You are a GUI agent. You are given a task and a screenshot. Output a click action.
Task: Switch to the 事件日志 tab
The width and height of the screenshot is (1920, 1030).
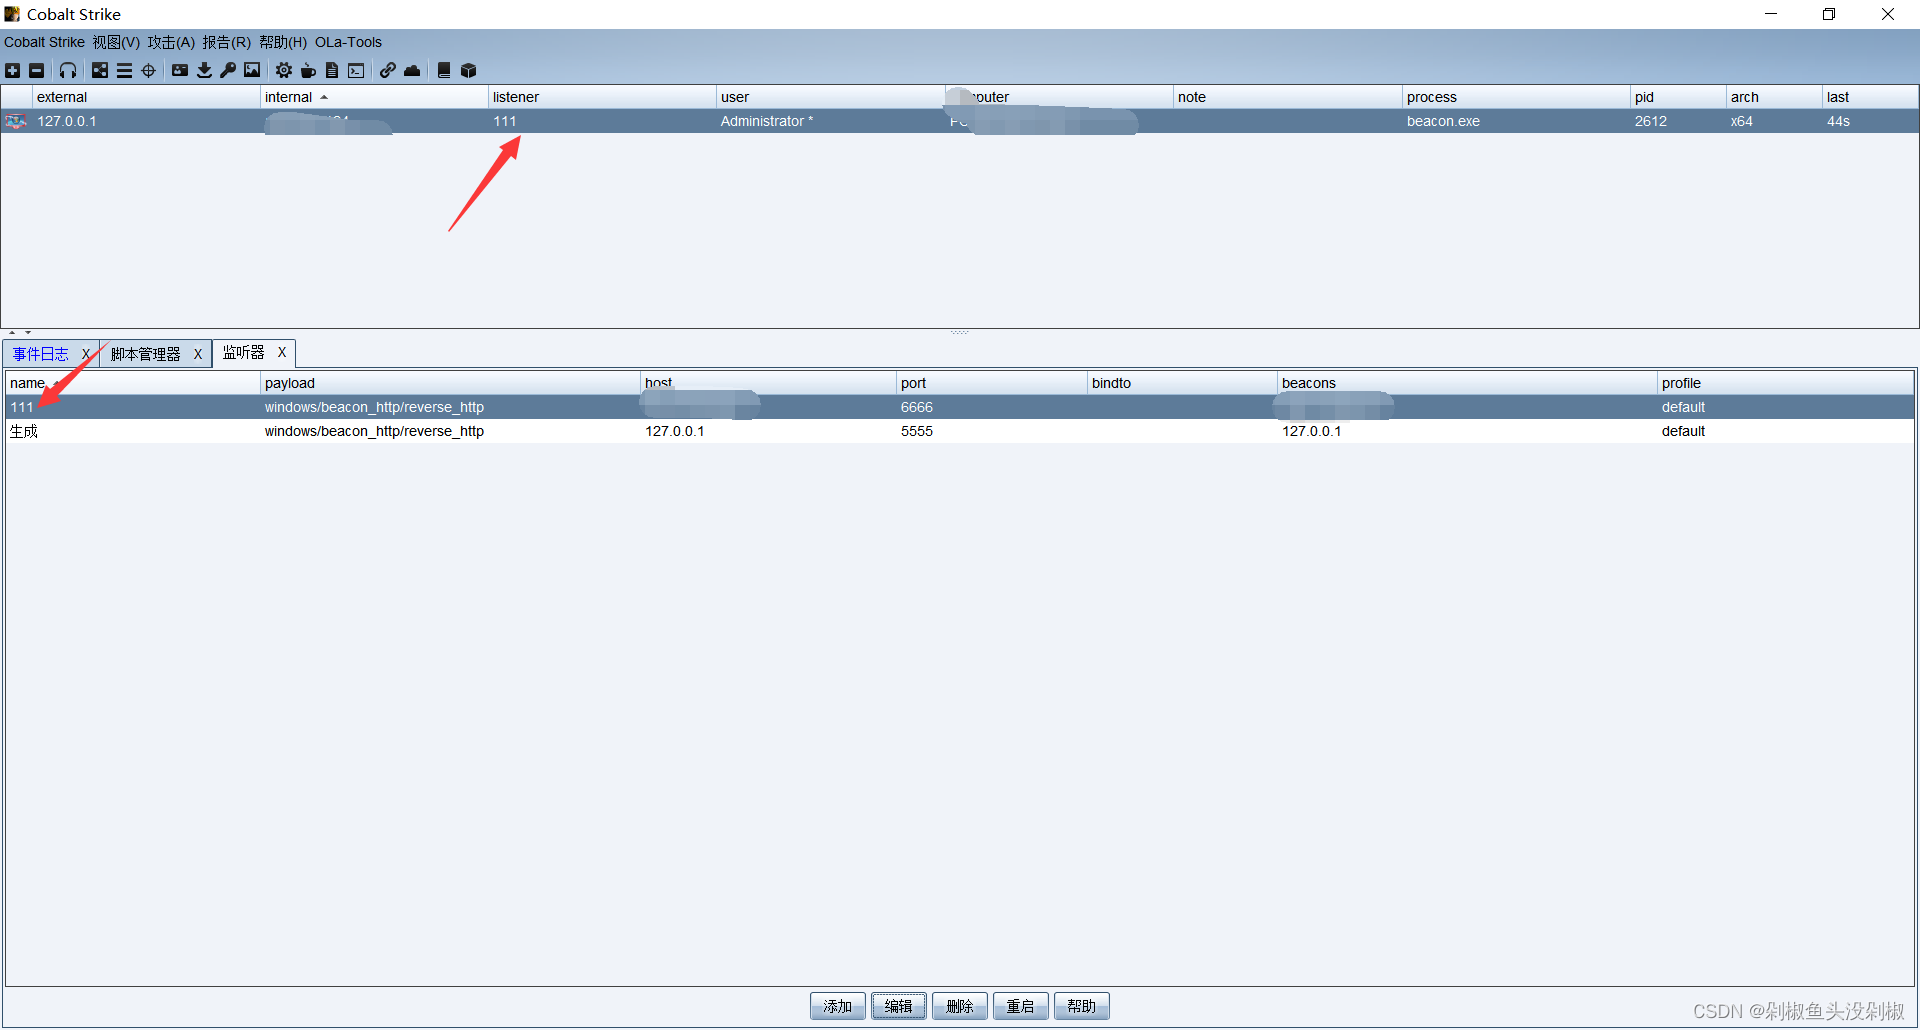click(41, 354)
